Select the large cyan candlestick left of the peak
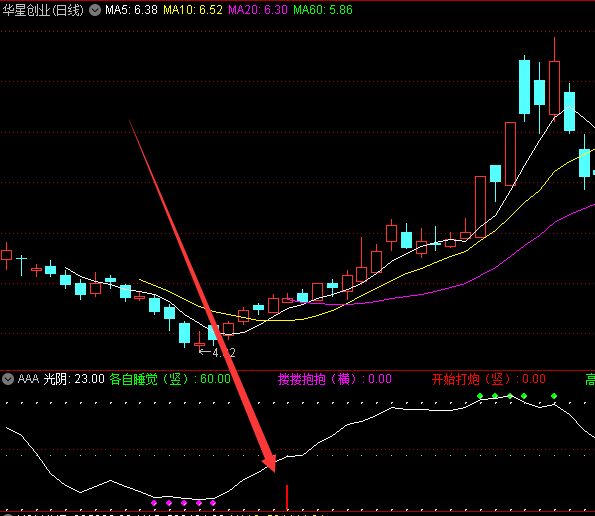This screenshot has height=516, width=595. (524, 87)
